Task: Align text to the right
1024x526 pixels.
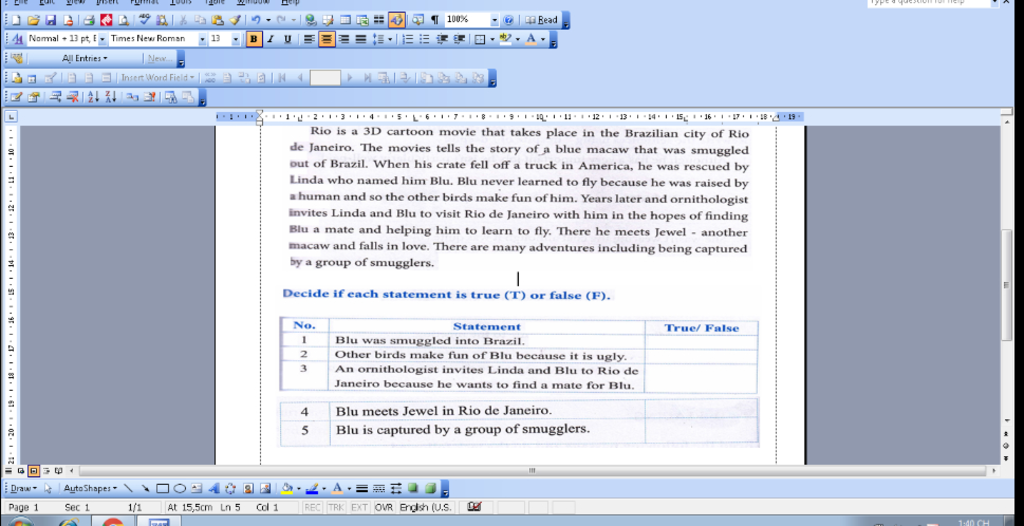Action: [344, 39]
